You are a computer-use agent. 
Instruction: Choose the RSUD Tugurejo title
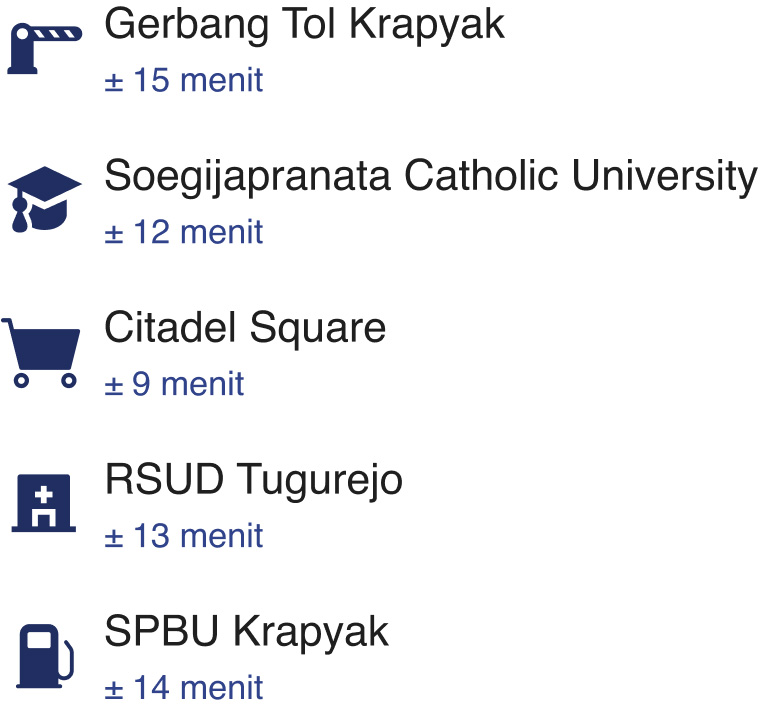click(253, 480)
